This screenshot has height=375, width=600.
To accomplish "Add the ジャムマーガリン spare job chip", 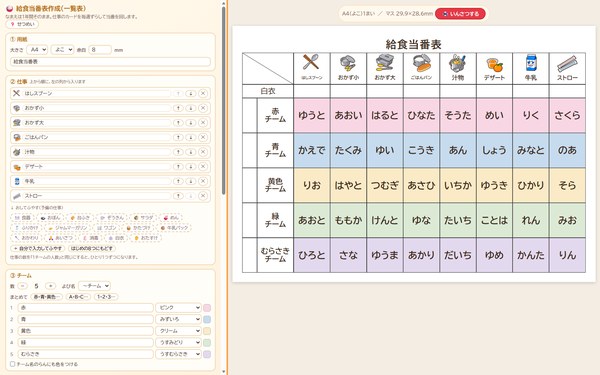I will [68, 228].
